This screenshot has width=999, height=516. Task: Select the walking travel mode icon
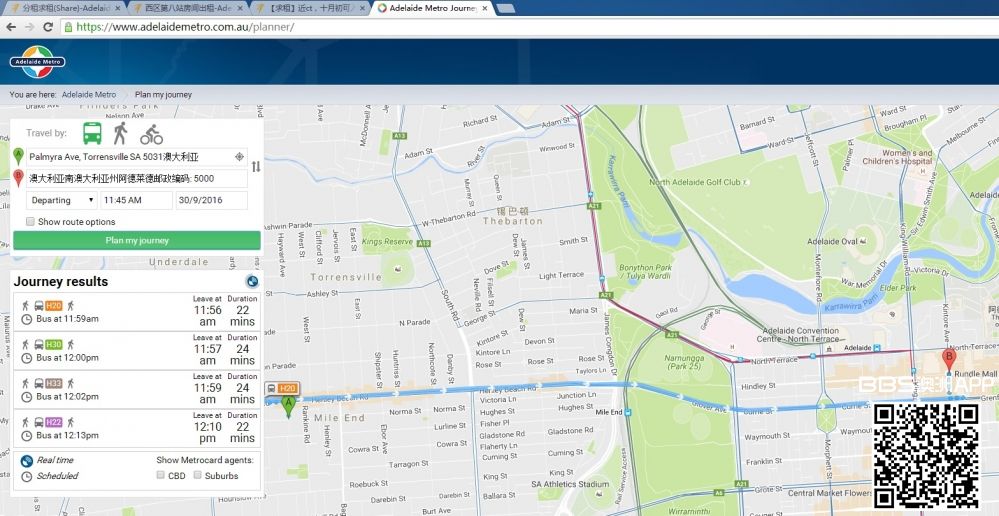121,133
